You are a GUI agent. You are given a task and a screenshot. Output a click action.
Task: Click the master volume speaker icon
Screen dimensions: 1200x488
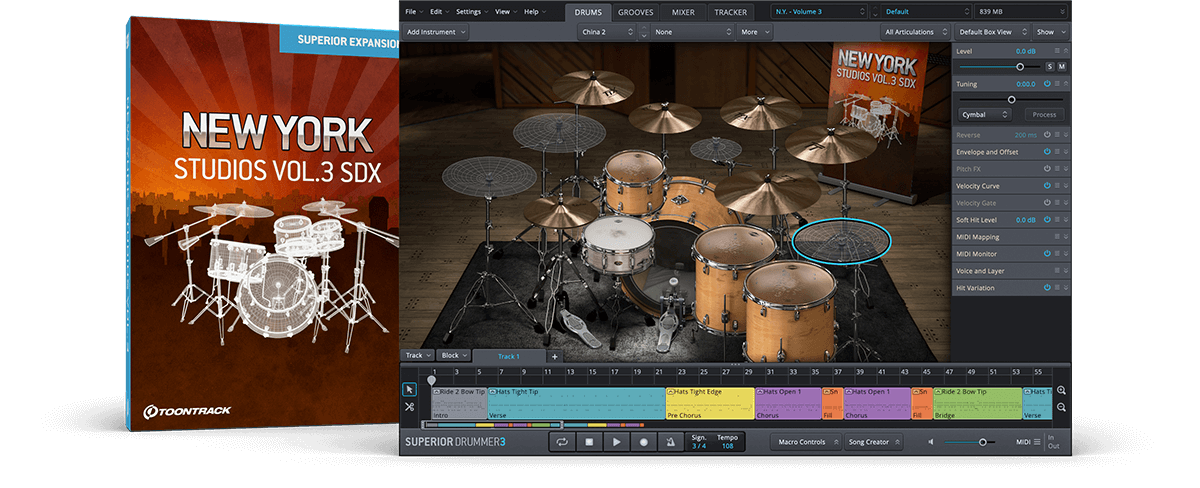coord(932,441)
